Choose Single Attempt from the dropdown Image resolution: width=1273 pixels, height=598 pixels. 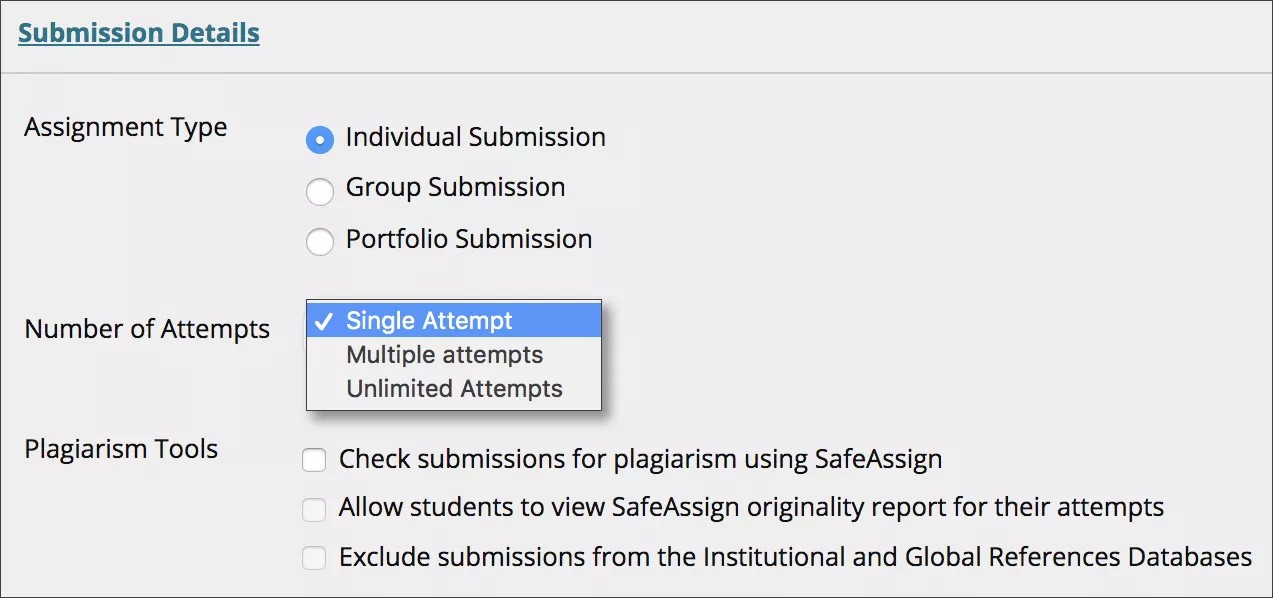click(428, 320)
